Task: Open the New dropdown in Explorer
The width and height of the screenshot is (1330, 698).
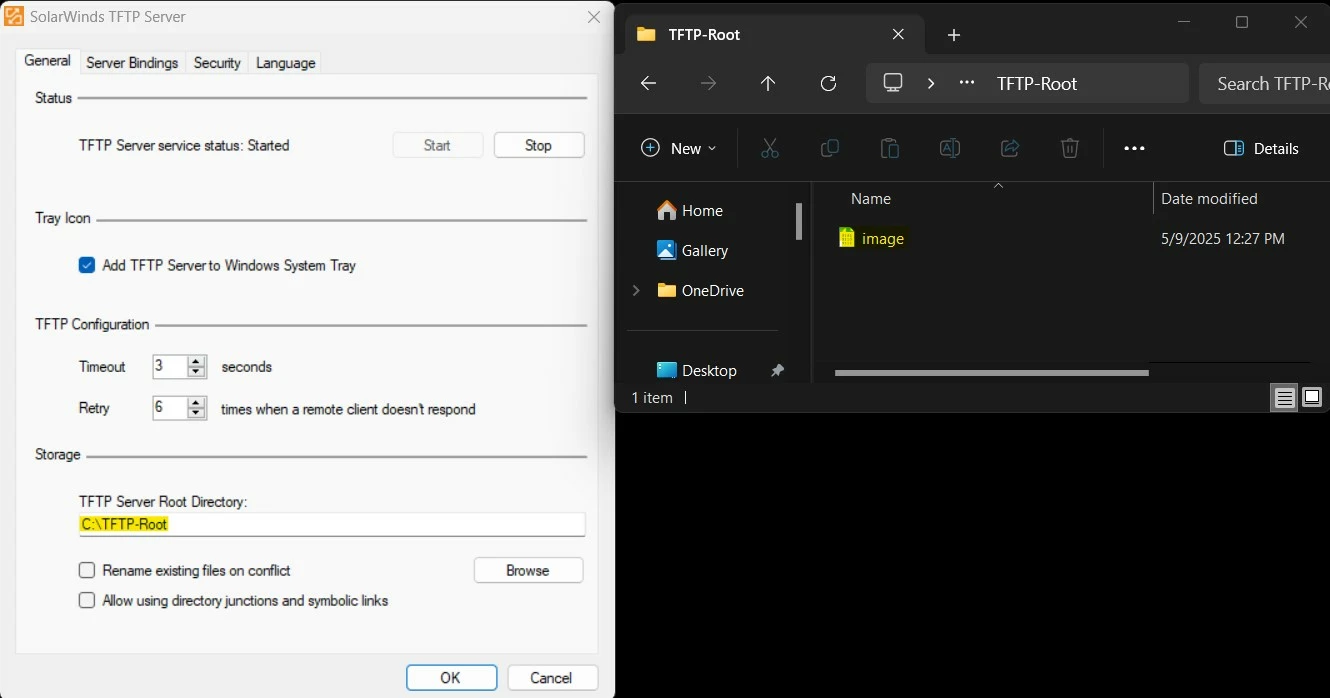Action: point(679,148)
